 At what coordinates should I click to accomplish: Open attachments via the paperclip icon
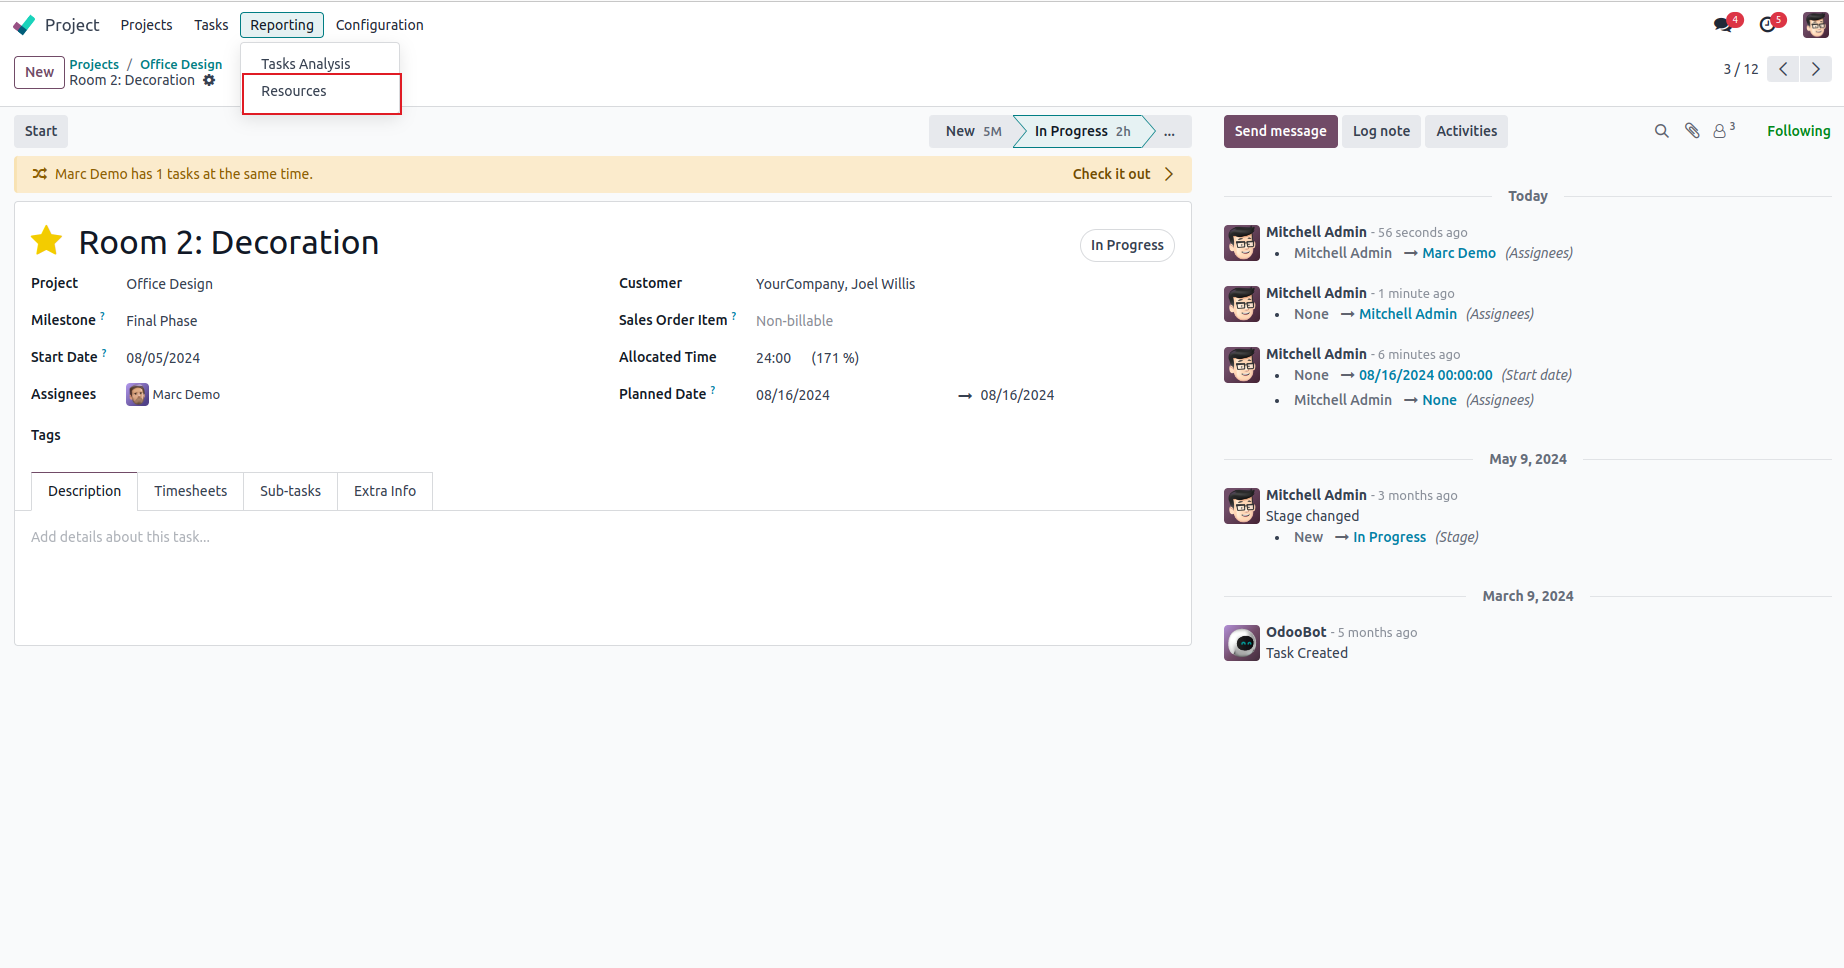[1692, 131]
